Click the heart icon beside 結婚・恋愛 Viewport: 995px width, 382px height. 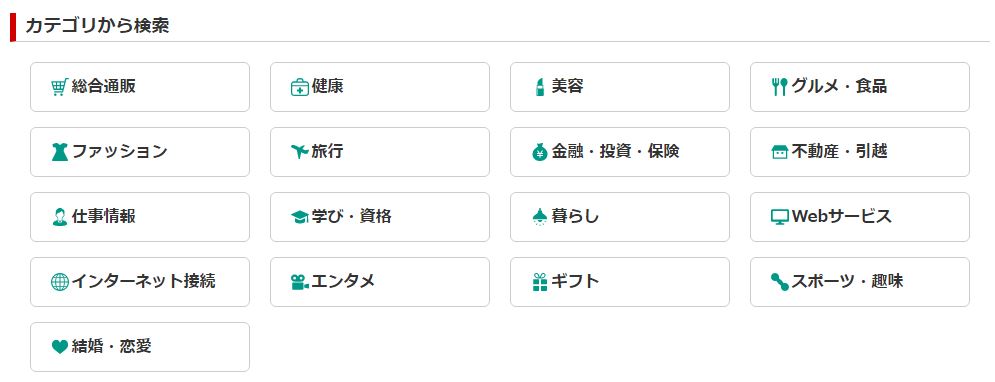tap(60, 347)
